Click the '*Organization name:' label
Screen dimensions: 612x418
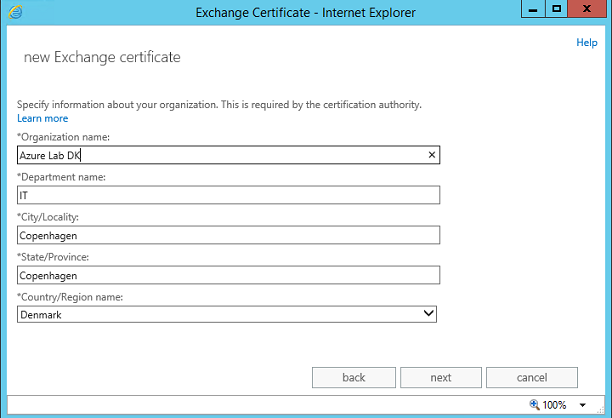(x=63, y=137)
